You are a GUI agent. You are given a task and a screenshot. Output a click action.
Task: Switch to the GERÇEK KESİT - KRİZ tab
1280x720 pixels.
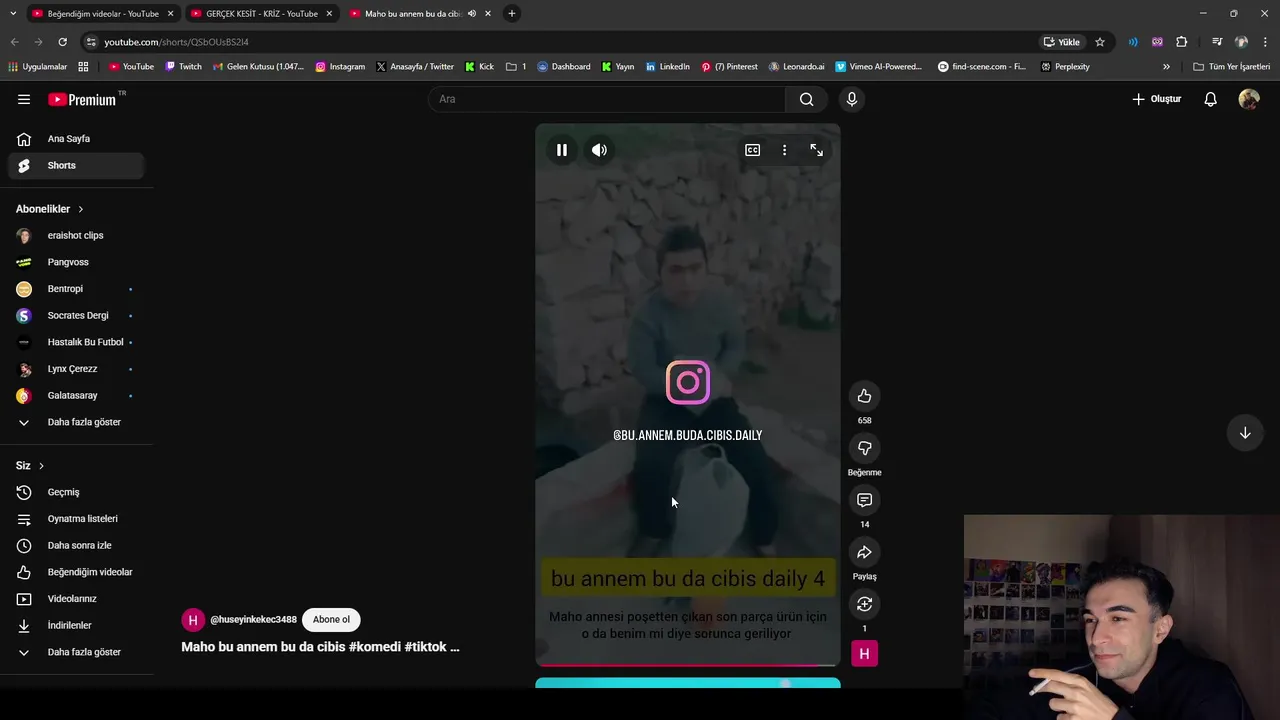point(262,14)
